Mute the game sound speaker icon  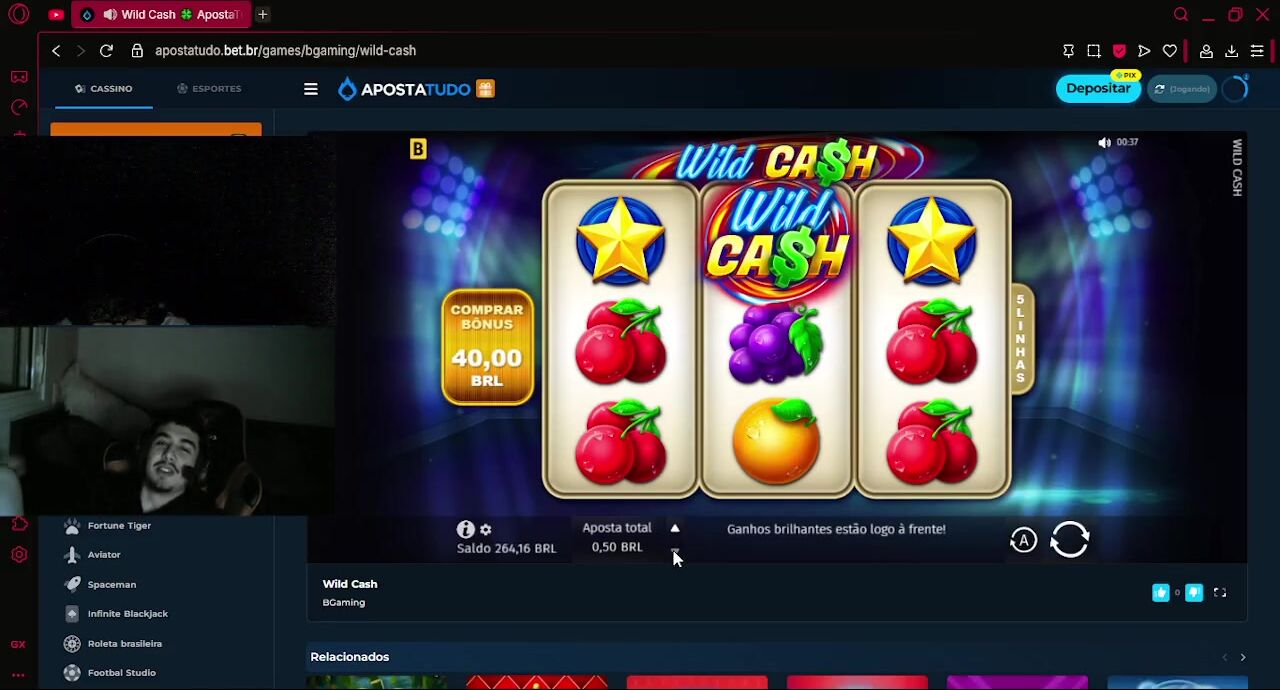(x=1104, y=142)
